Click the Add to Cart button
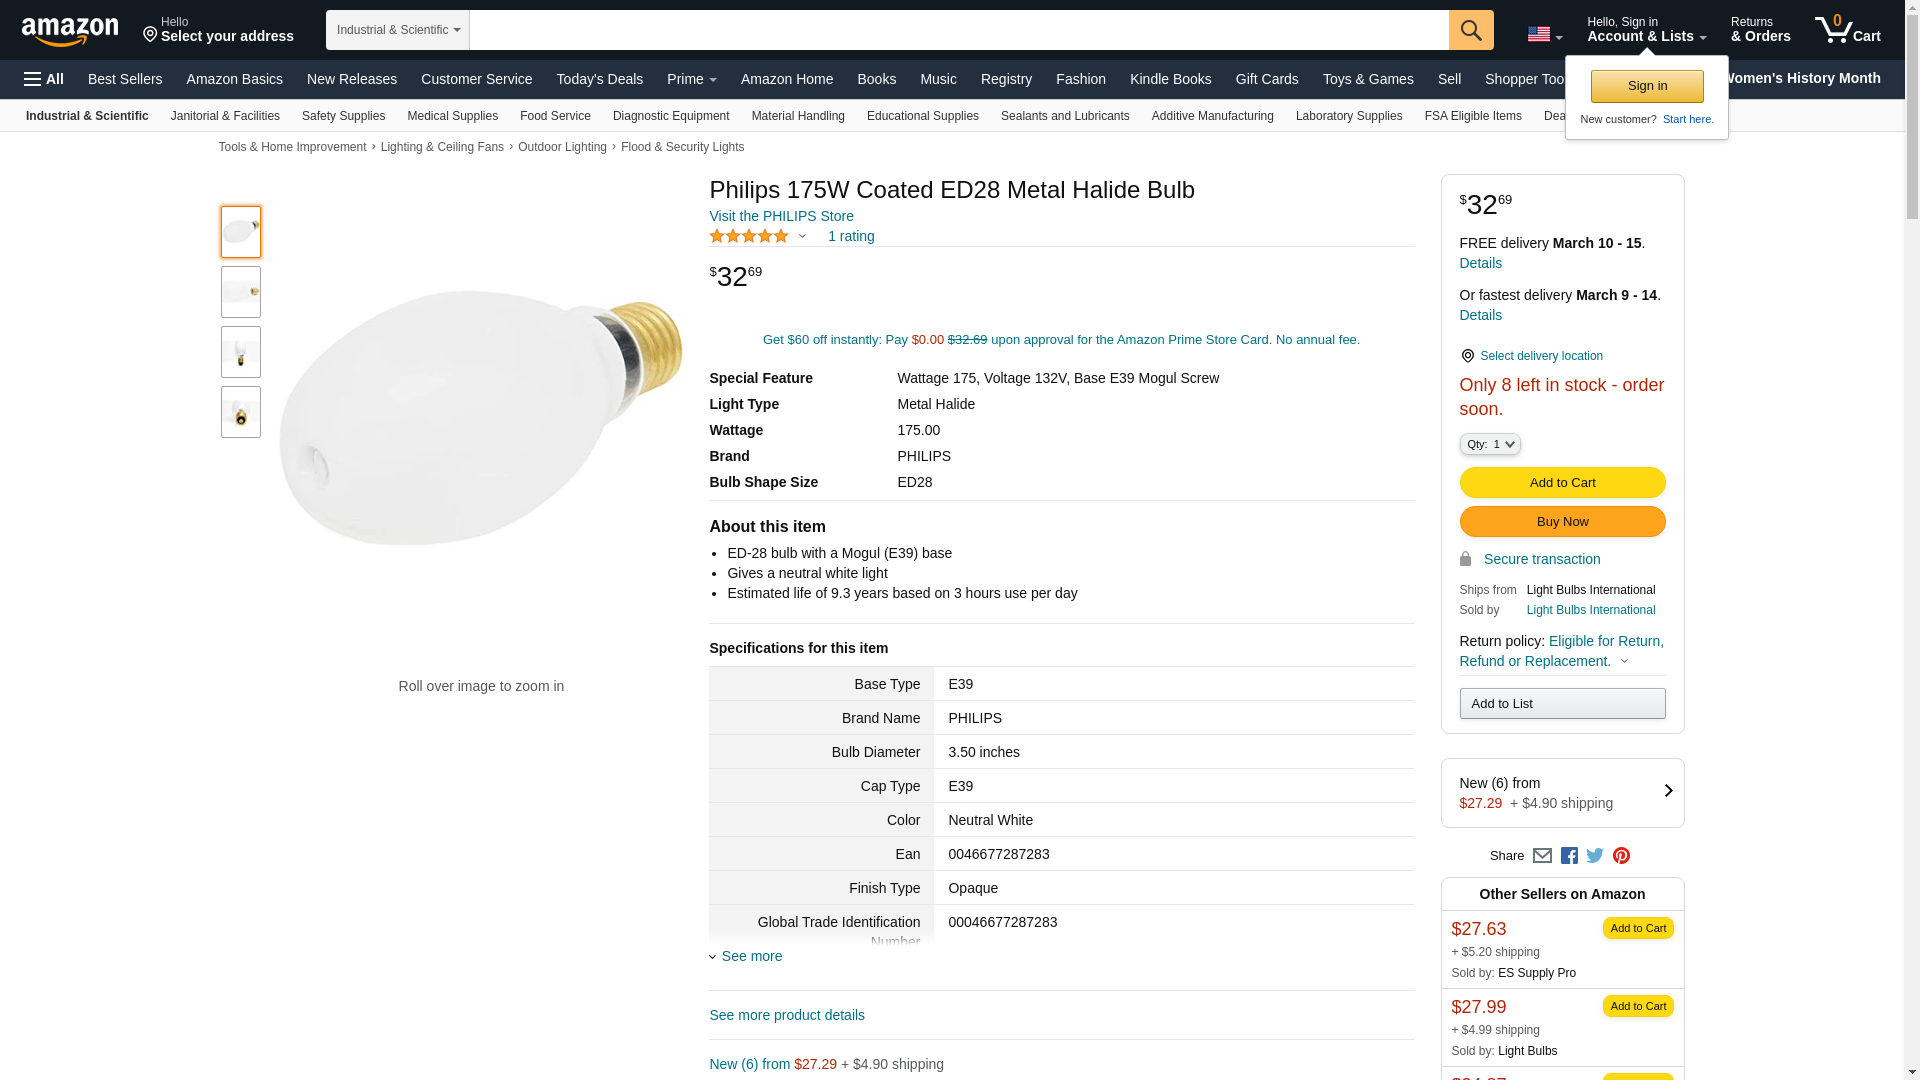 [x=1562, y=483]
